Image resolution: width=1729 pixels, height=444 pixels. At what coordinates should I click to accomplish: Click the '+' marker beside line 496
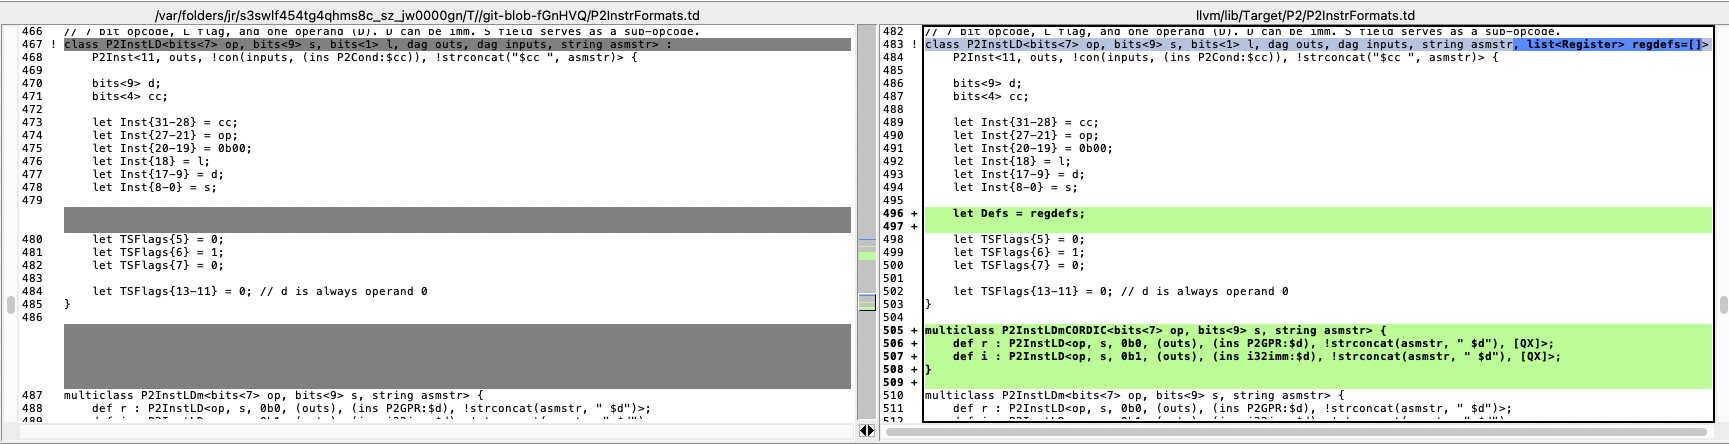point(914,213)
